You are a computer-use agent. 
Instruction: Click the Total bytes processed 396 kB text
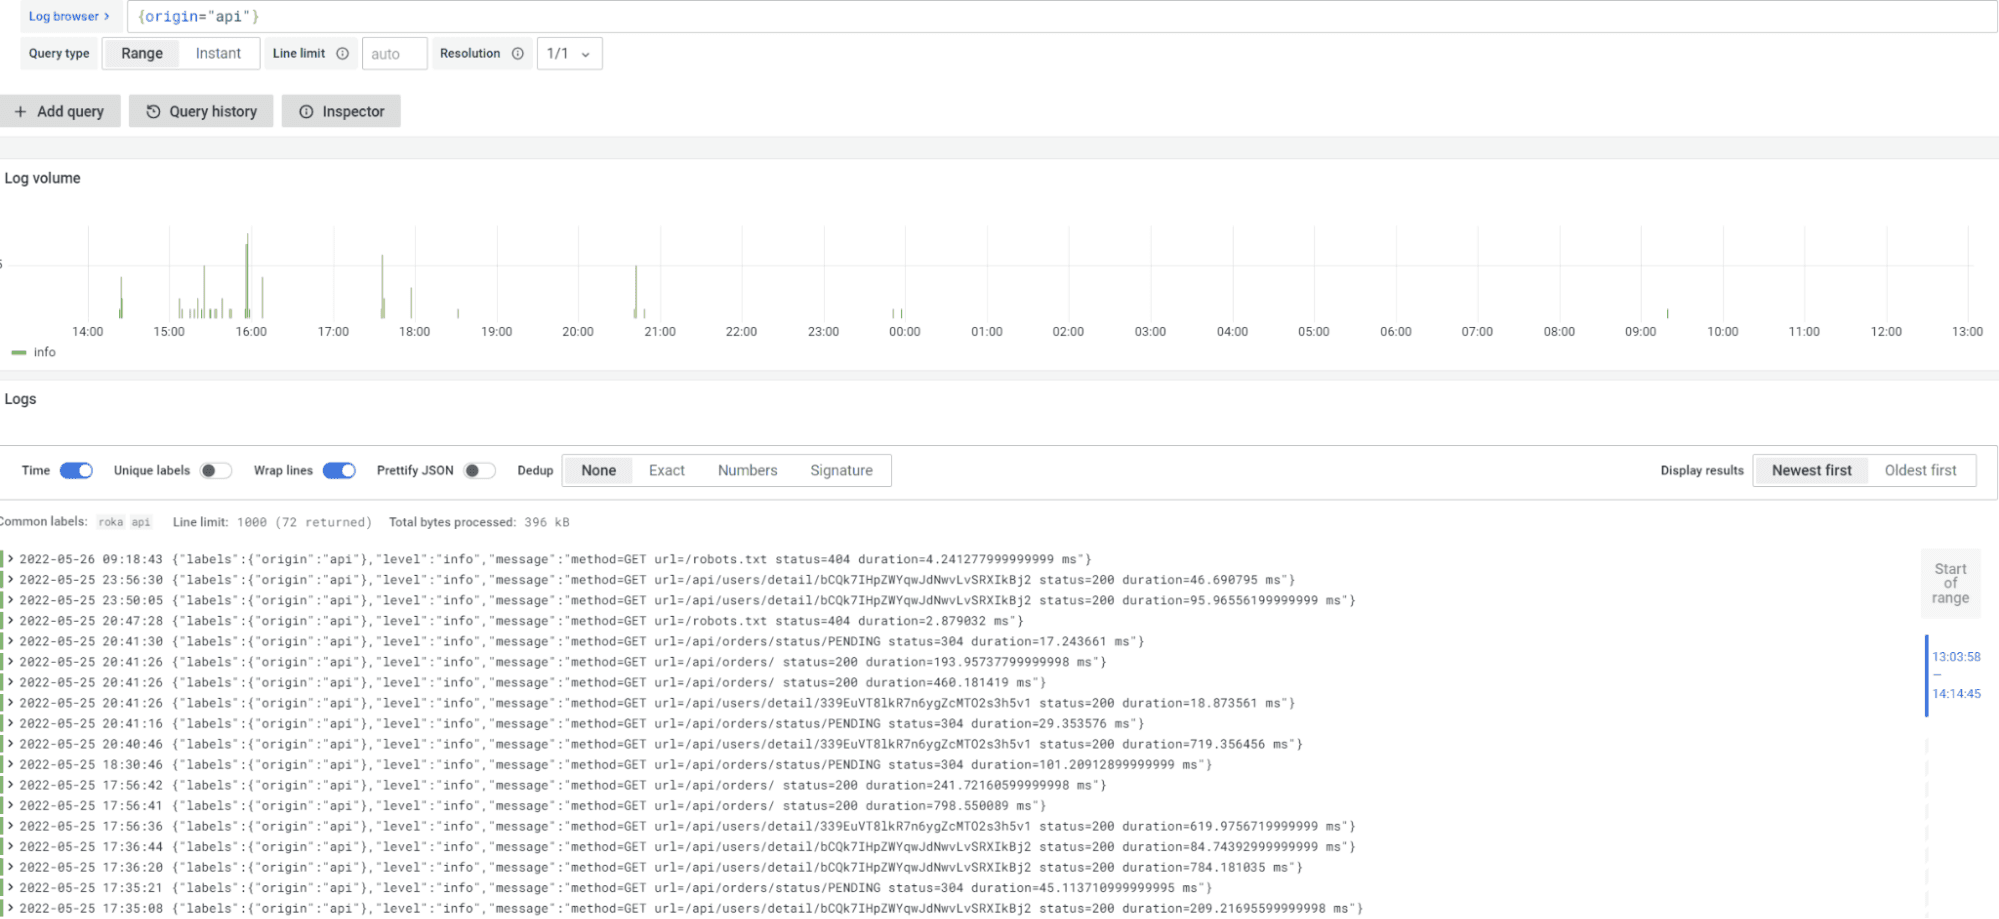point(479,522)
